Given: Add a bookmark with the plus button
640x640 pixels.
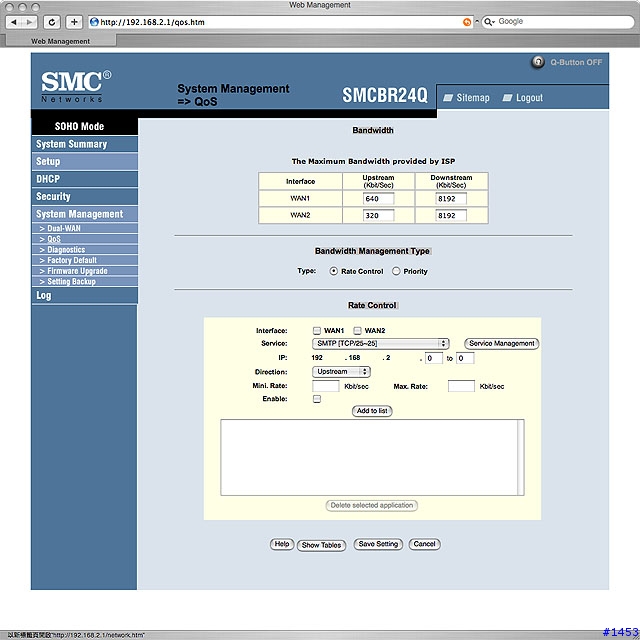Looking at the screenshot, I should point(74,22).
